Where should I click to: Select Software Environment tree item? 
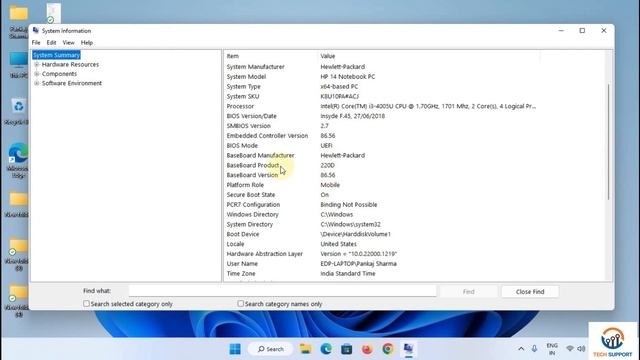(72, 83)
